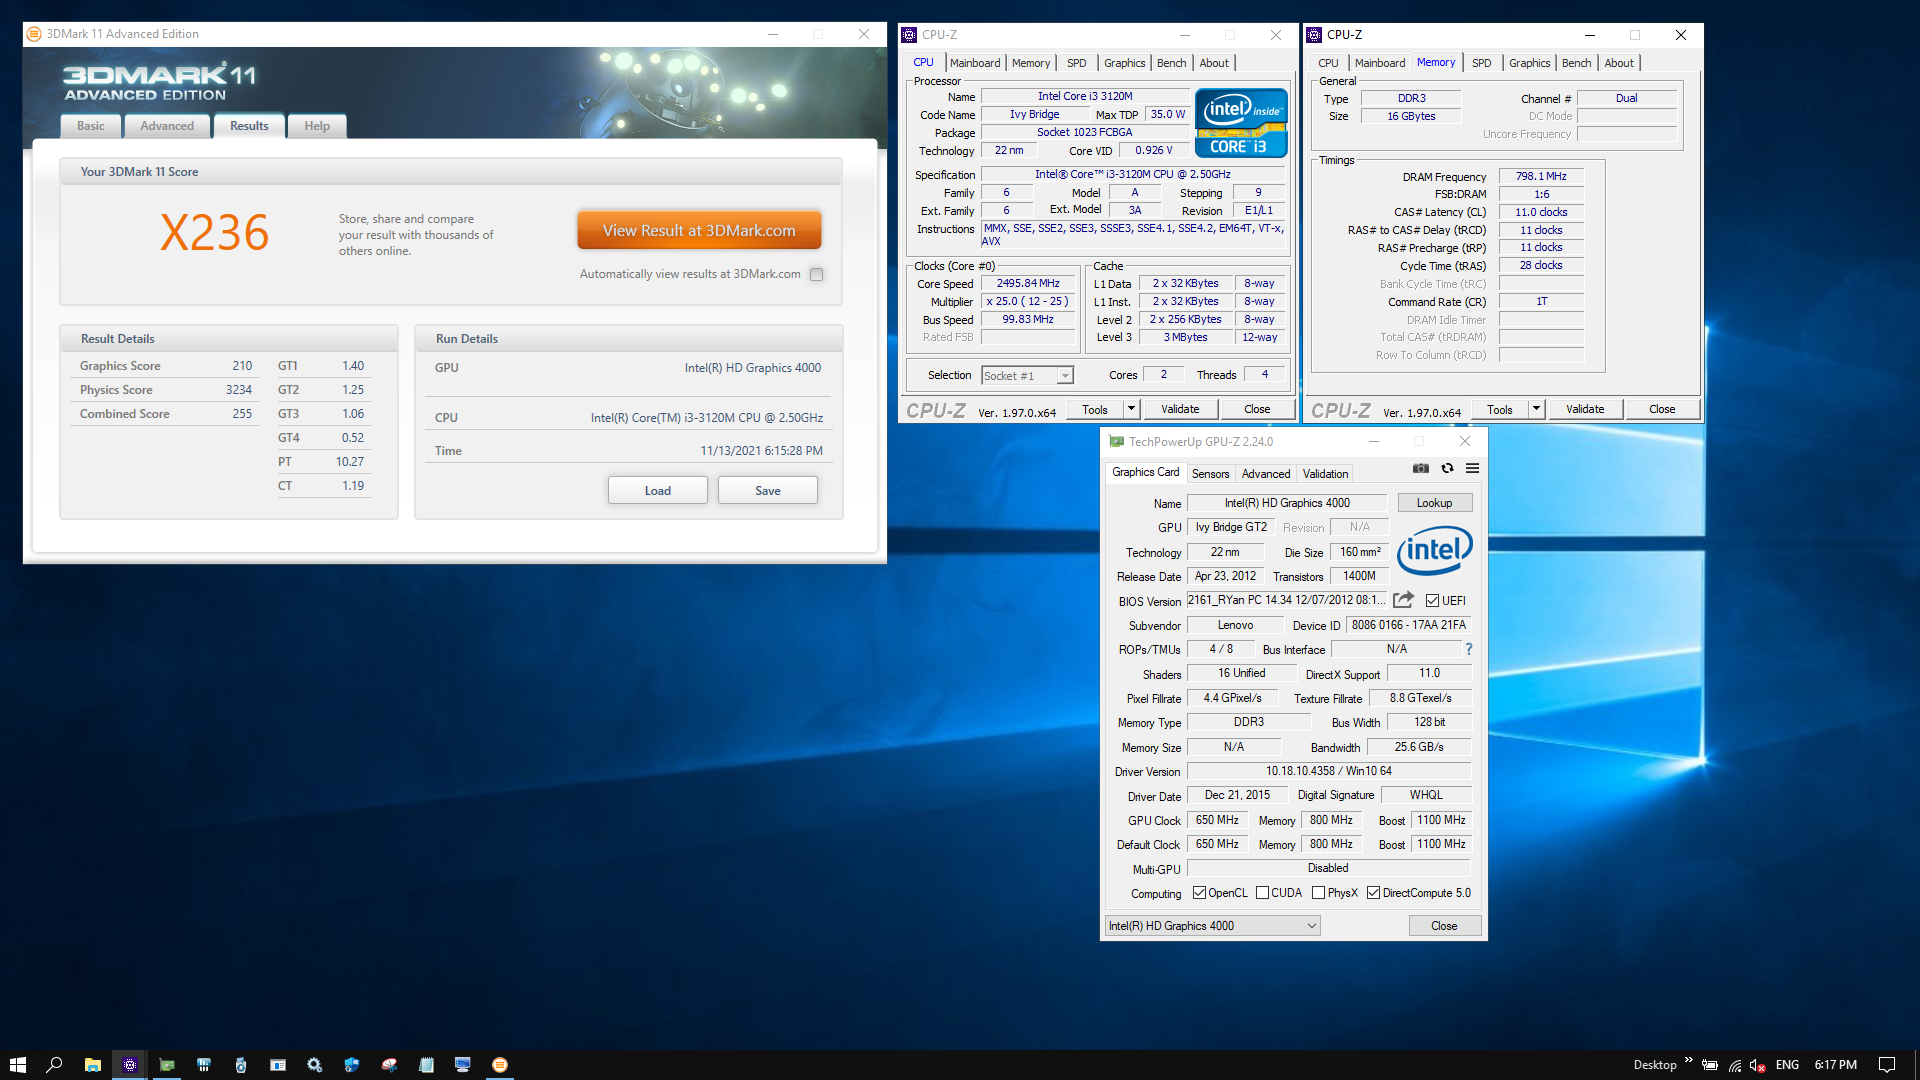The image size is (1920, 1080).
Task: Open the Sensors tab in GPU-Z
Action: [1210, 474]
